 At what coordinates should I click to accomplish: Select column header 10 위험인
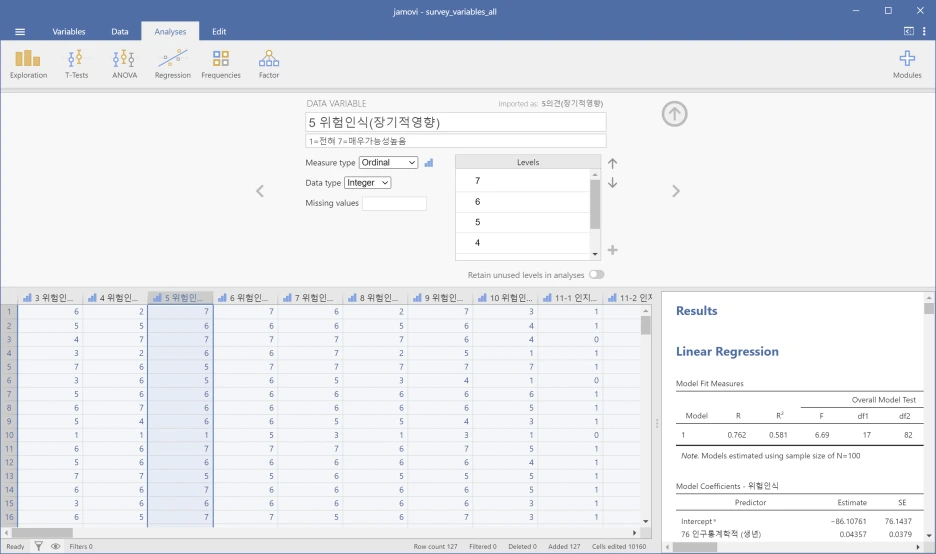tap(506, 297)
